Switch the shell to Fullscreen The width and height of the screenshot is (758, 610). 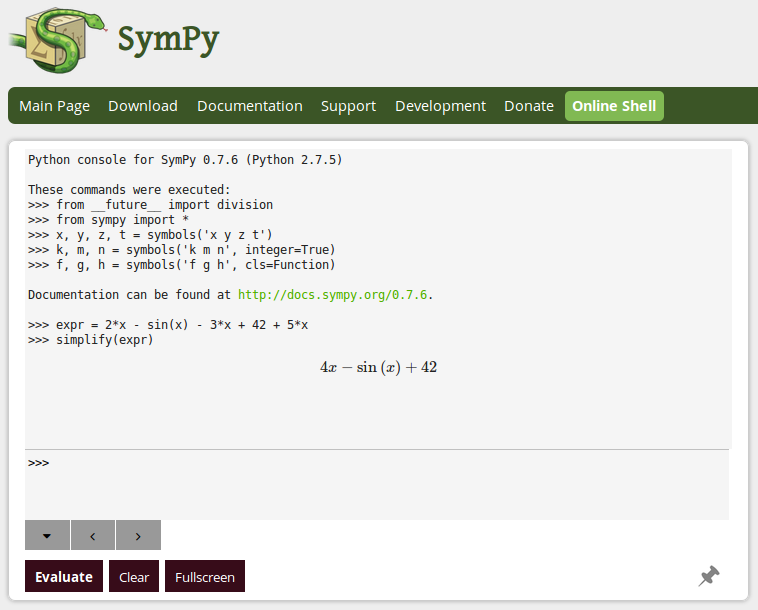[205, 577]
